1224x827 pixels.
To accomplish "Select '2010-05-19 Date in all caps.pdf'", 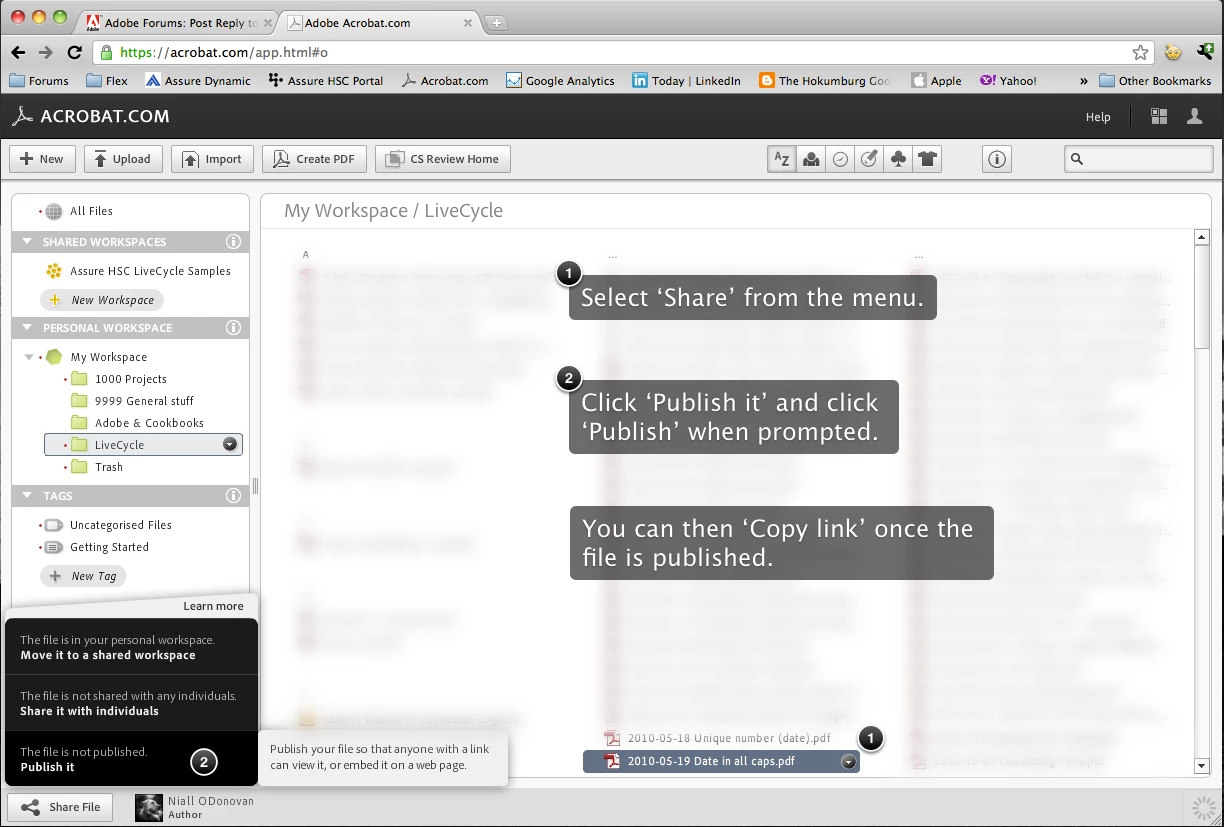I will [x=721, y=762].
